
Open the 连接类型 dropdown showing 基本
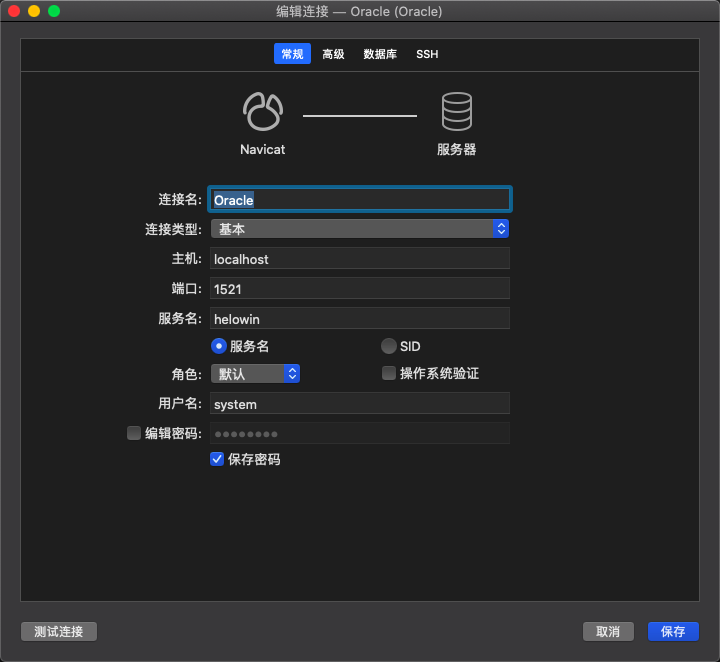click(360, 229)
